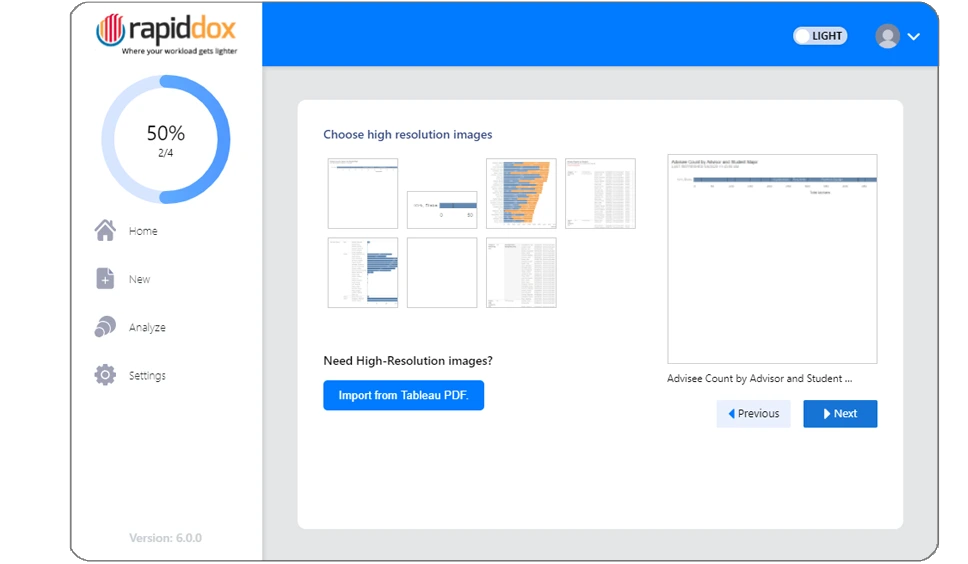Select the orange and blue bar chart thumbnail
968x564 pixels.
point(521,193)
